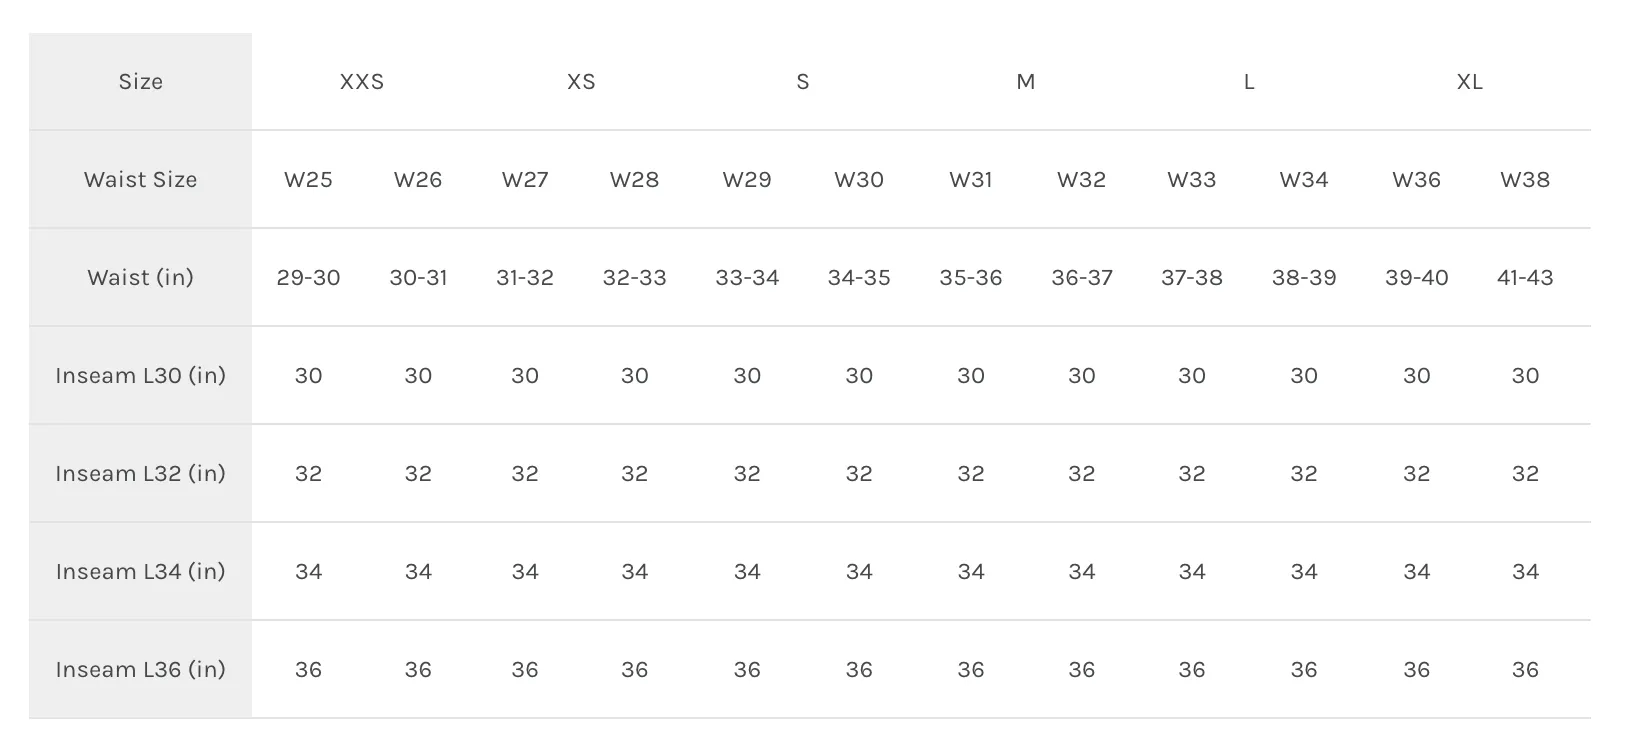Select the W36 waist size cell
1634x754 pixels.
[x=1416, y=180]
